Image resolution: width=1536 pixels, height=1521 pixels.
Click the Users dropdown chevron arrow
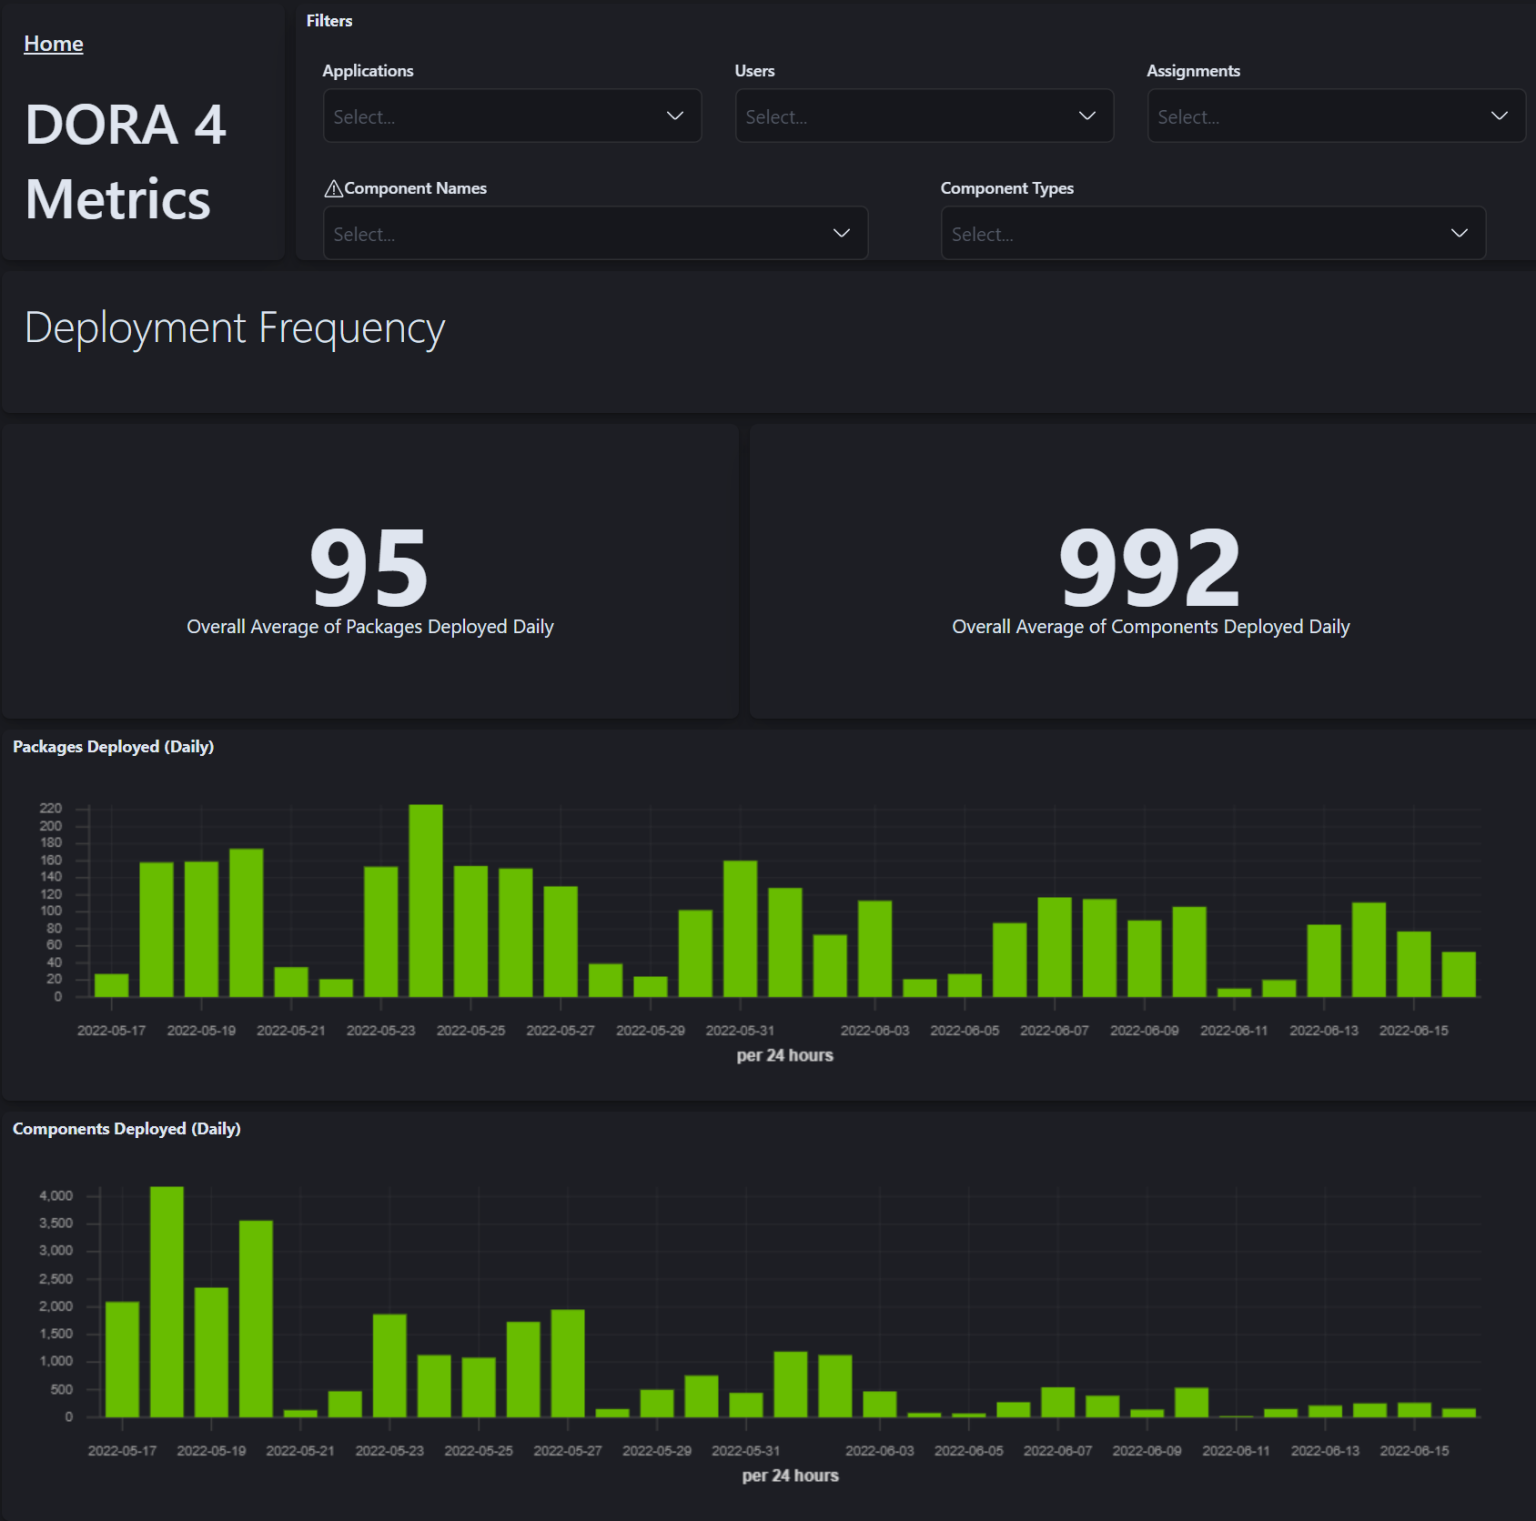(x=1086, y=116)
